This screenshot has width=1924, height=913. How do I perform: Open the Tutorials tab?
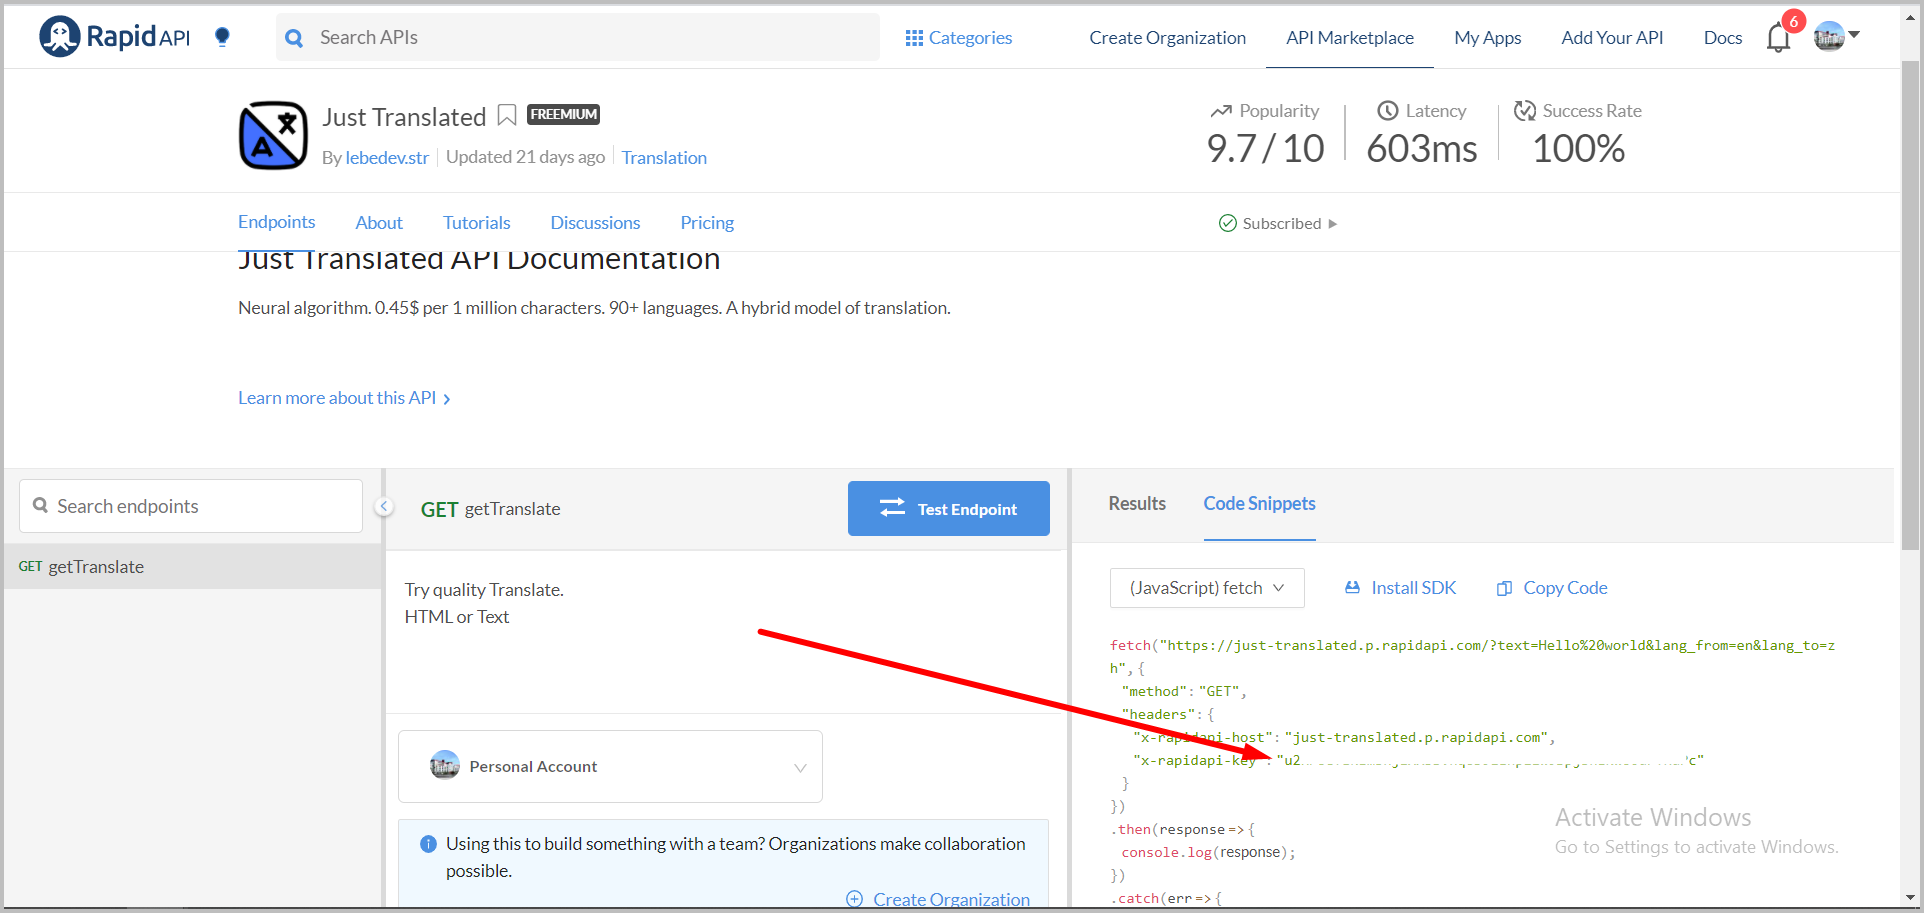[477, 223]
